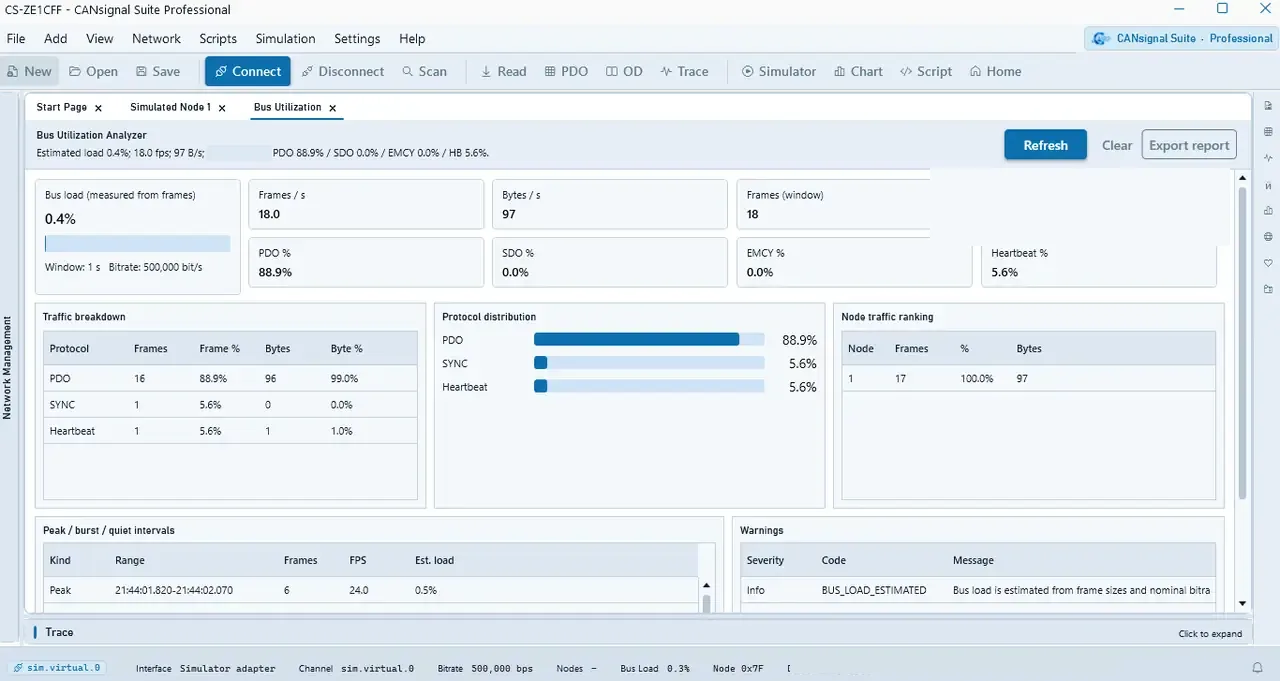Click the PDO bar in Protocol distribution
The width and height of the screenshot is (1280, 681).
coord(649,340)
